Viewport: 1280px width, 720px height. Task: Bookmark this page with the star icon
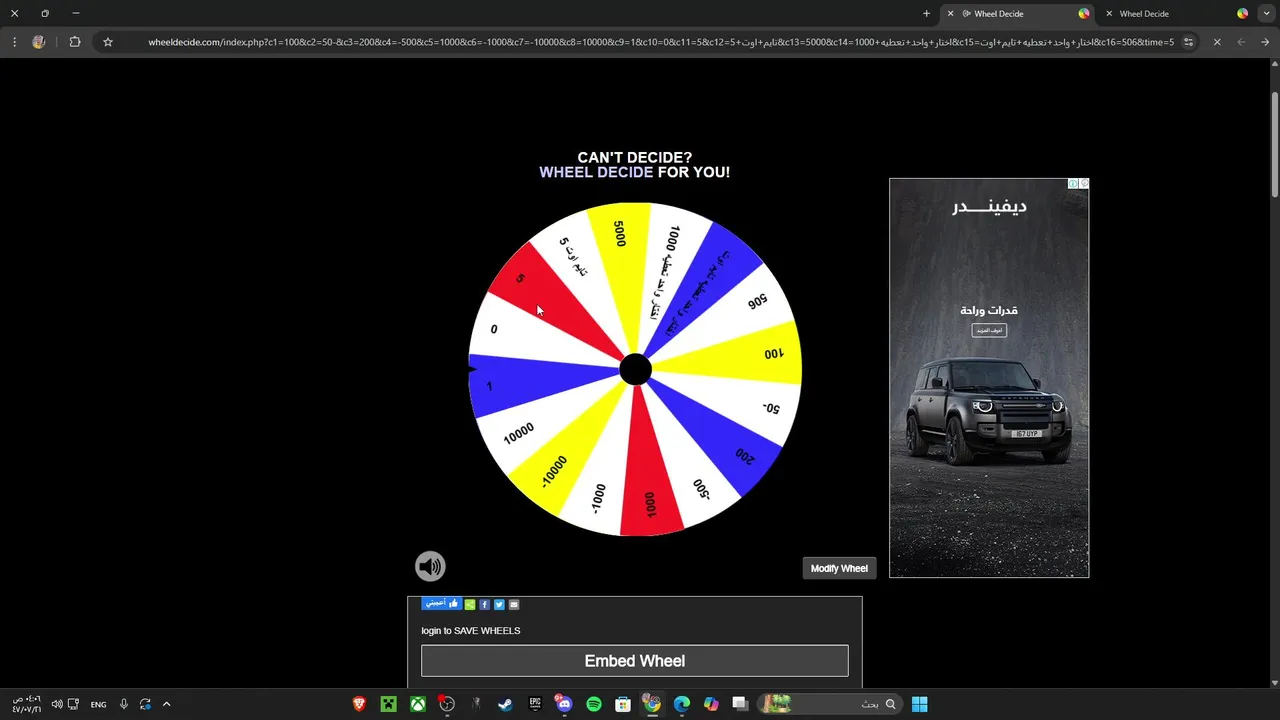[108, 42]
